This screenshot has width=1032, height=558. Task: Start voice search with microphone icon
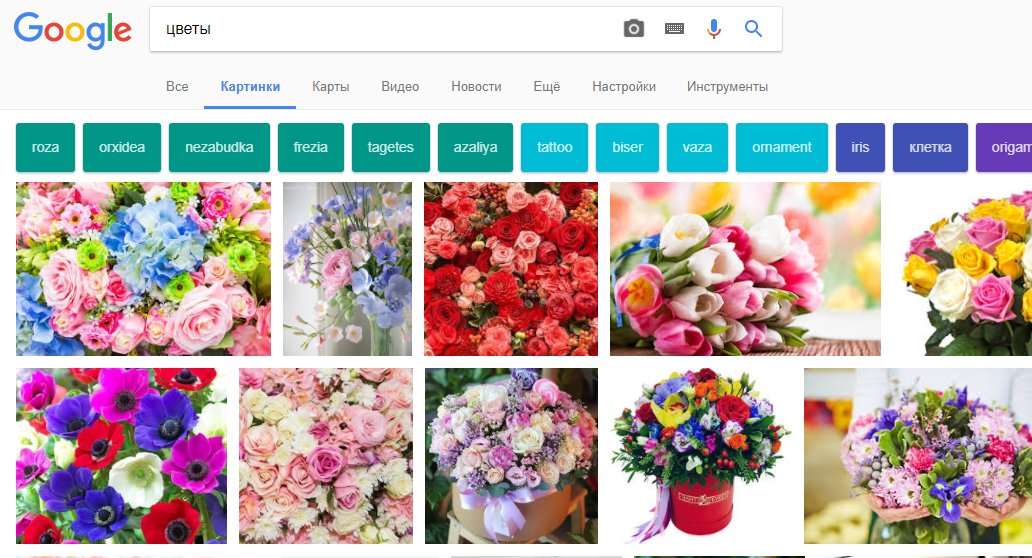pos(713,29)
